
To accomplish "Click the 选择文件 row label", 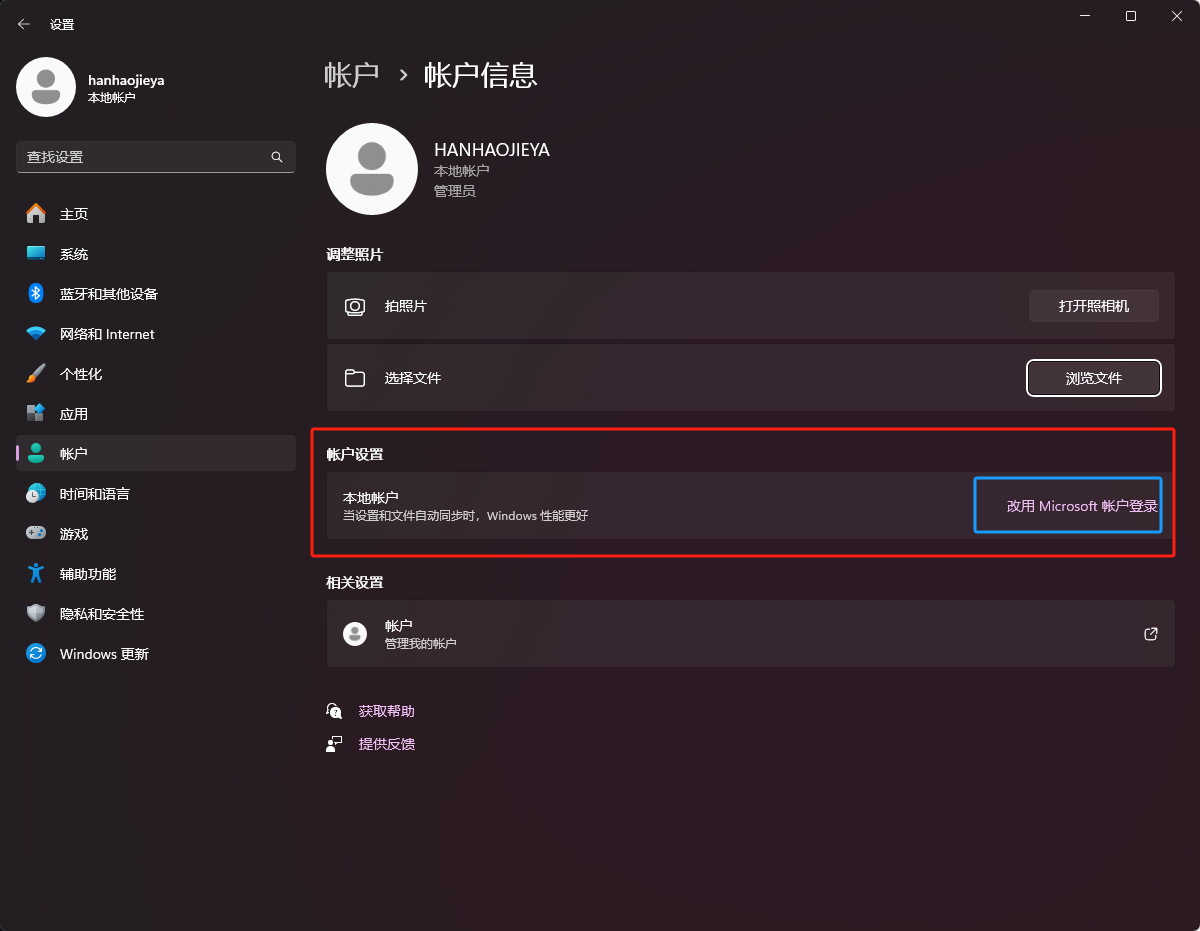I will point(413,378).
